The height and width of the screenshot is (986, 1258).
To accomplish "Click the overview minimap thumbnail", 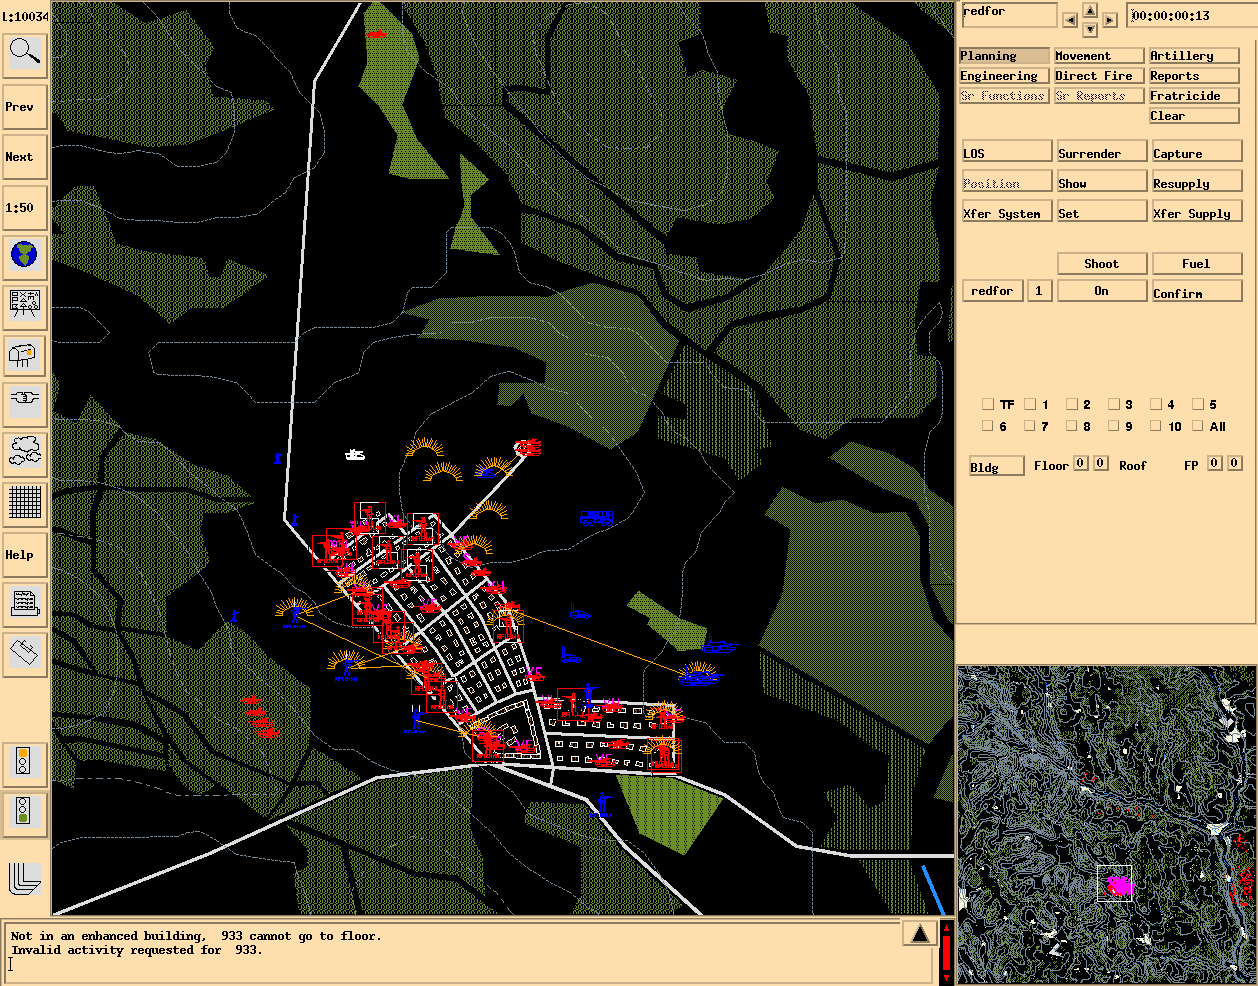I will point(1106,824).
